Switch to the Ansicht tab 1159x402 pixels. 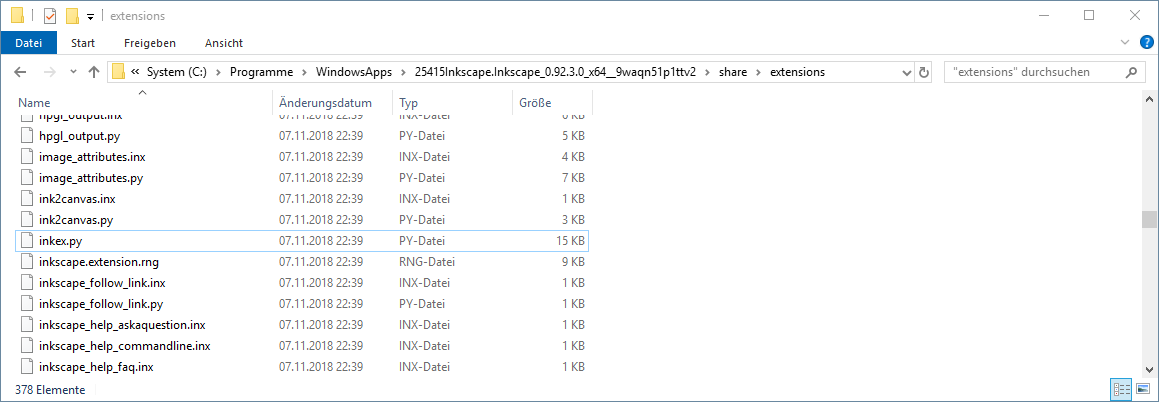click(x=223, y=43)
